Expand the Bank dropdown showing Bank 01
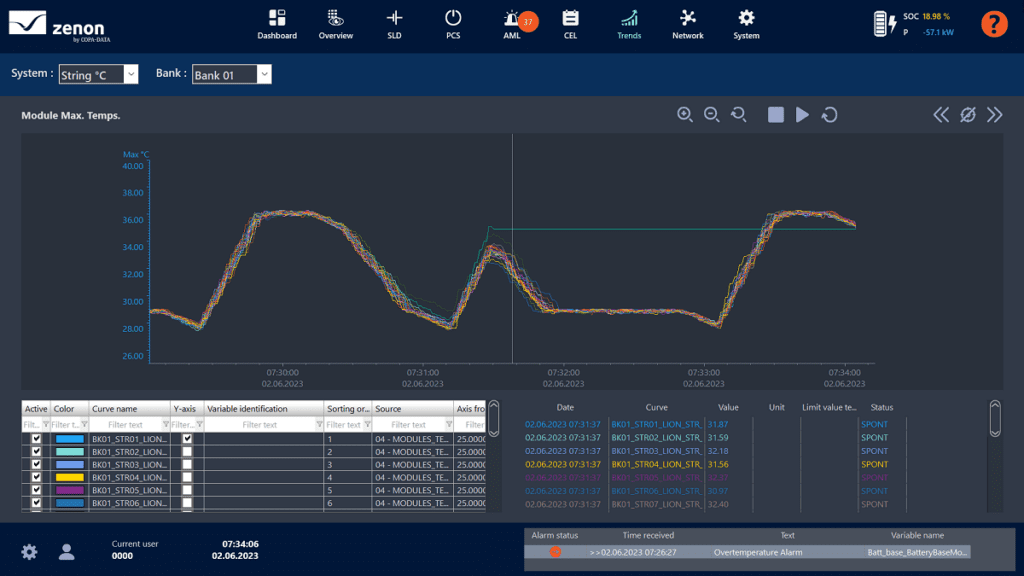1024x576 pixels. pos(264,75)
